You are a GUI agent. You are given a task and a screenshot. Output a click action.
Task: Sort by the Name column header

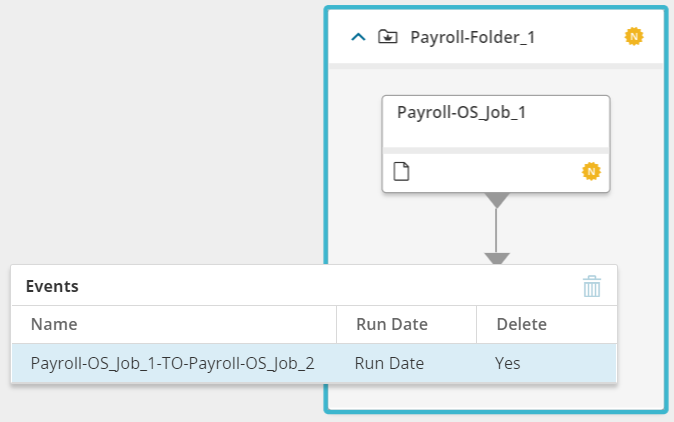pos(54,324)
